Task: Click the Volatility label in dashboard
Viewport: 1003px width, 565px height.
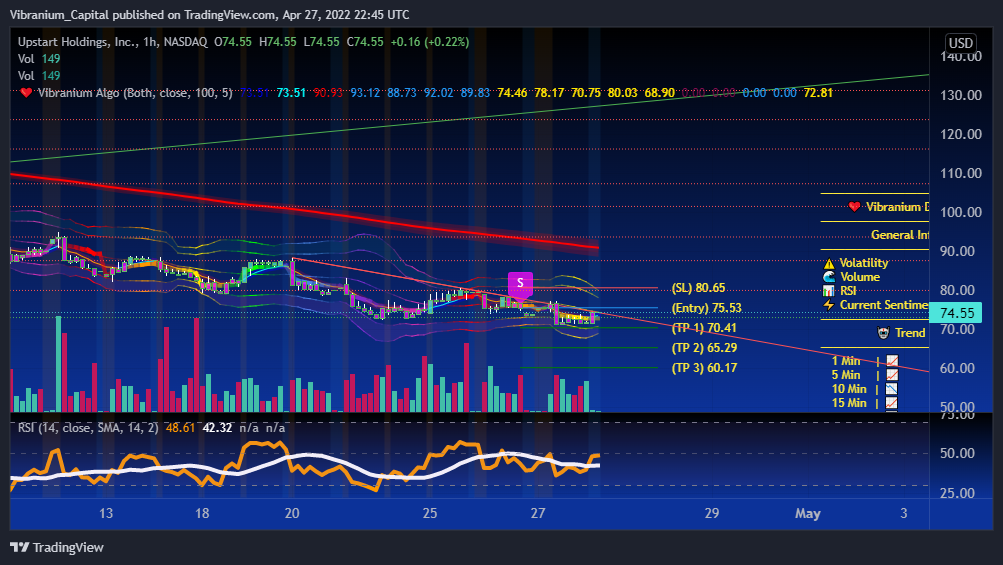Action: 864,263
